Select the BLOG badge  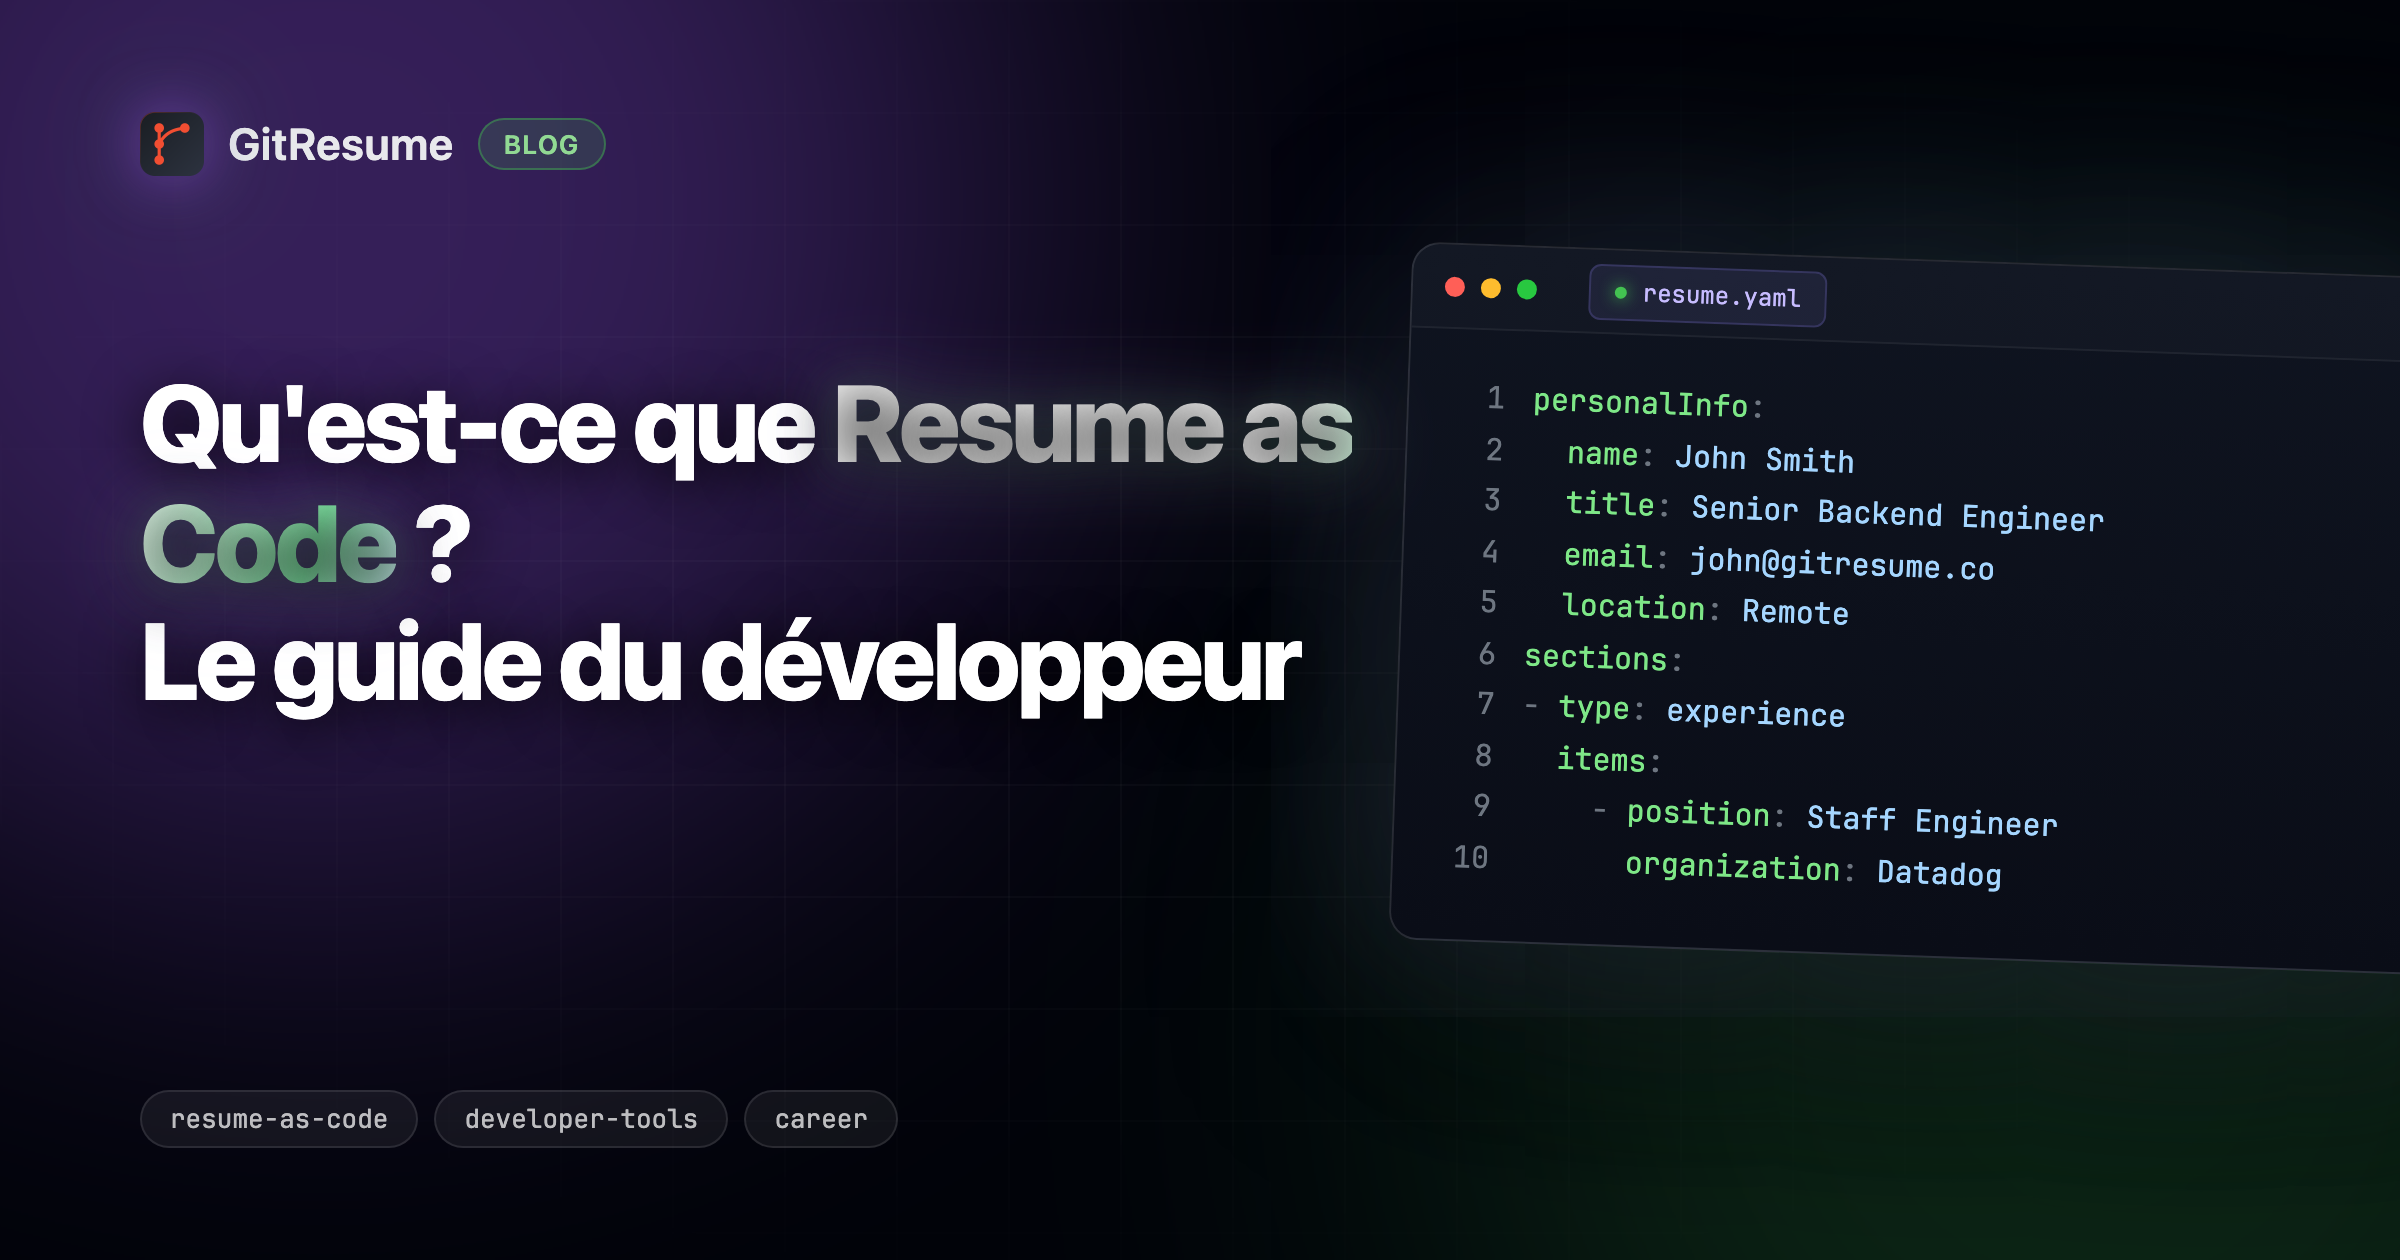541,144
